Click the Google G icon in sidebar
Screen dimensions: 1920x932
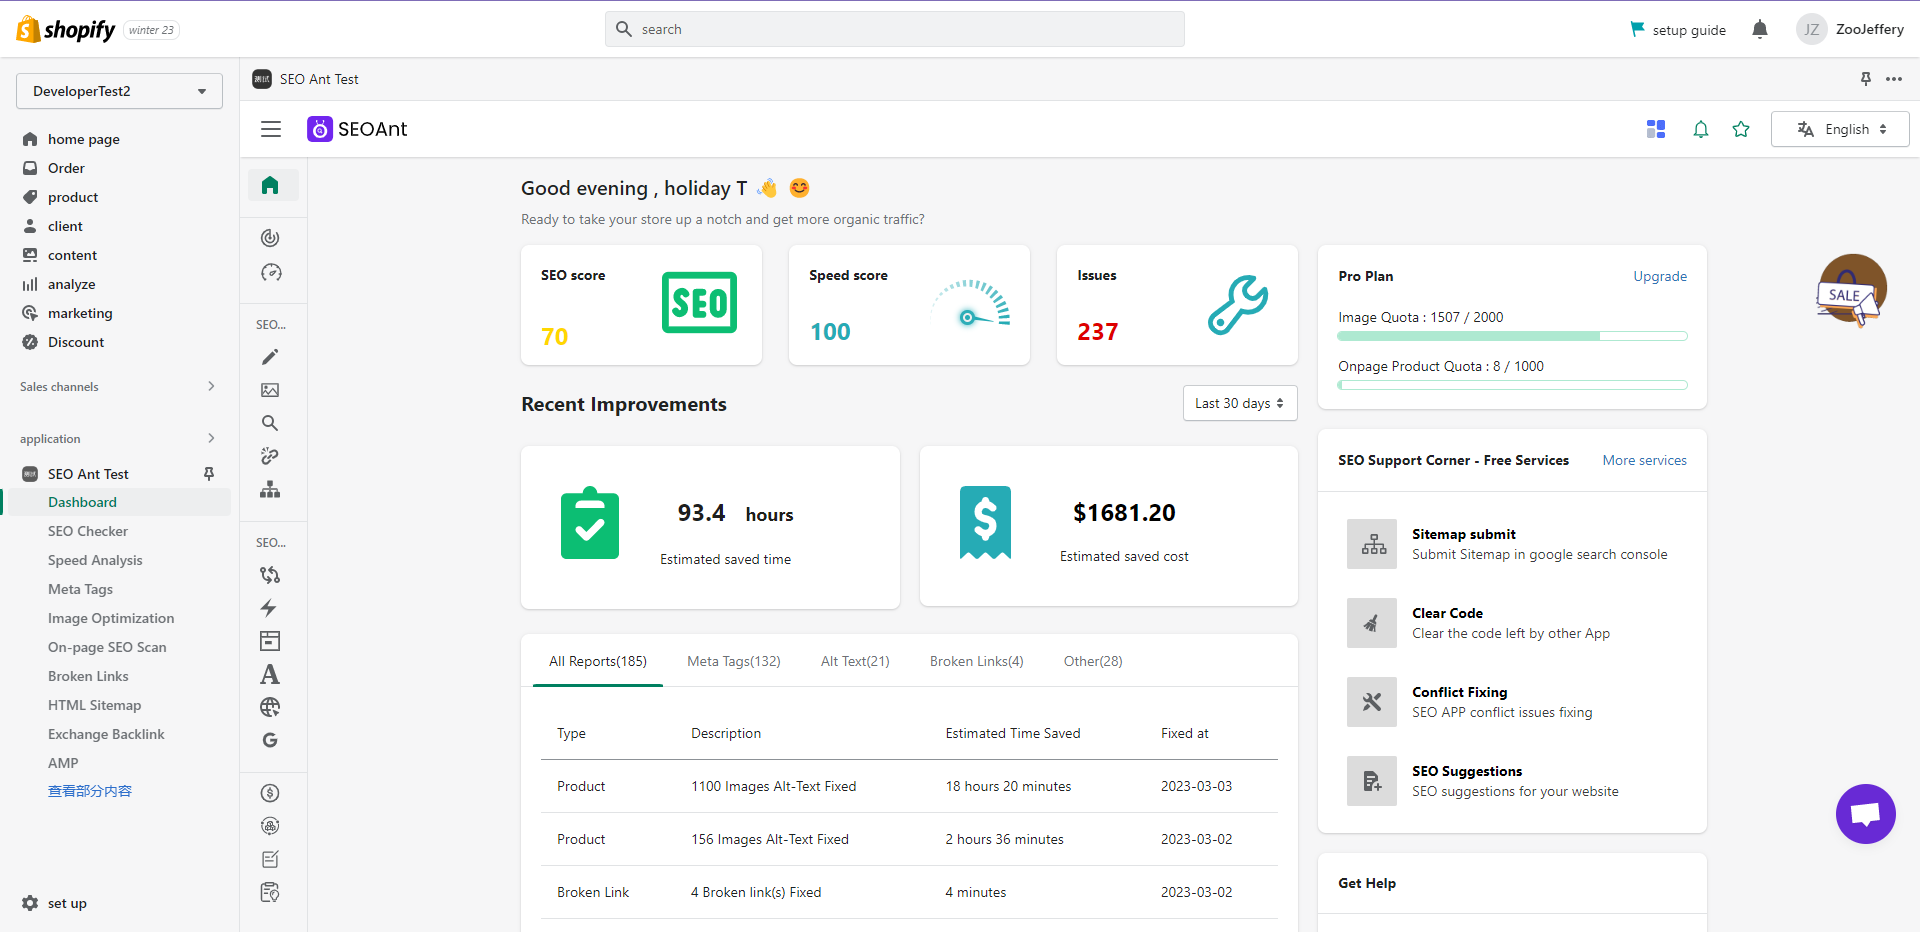tap(270, 740)
